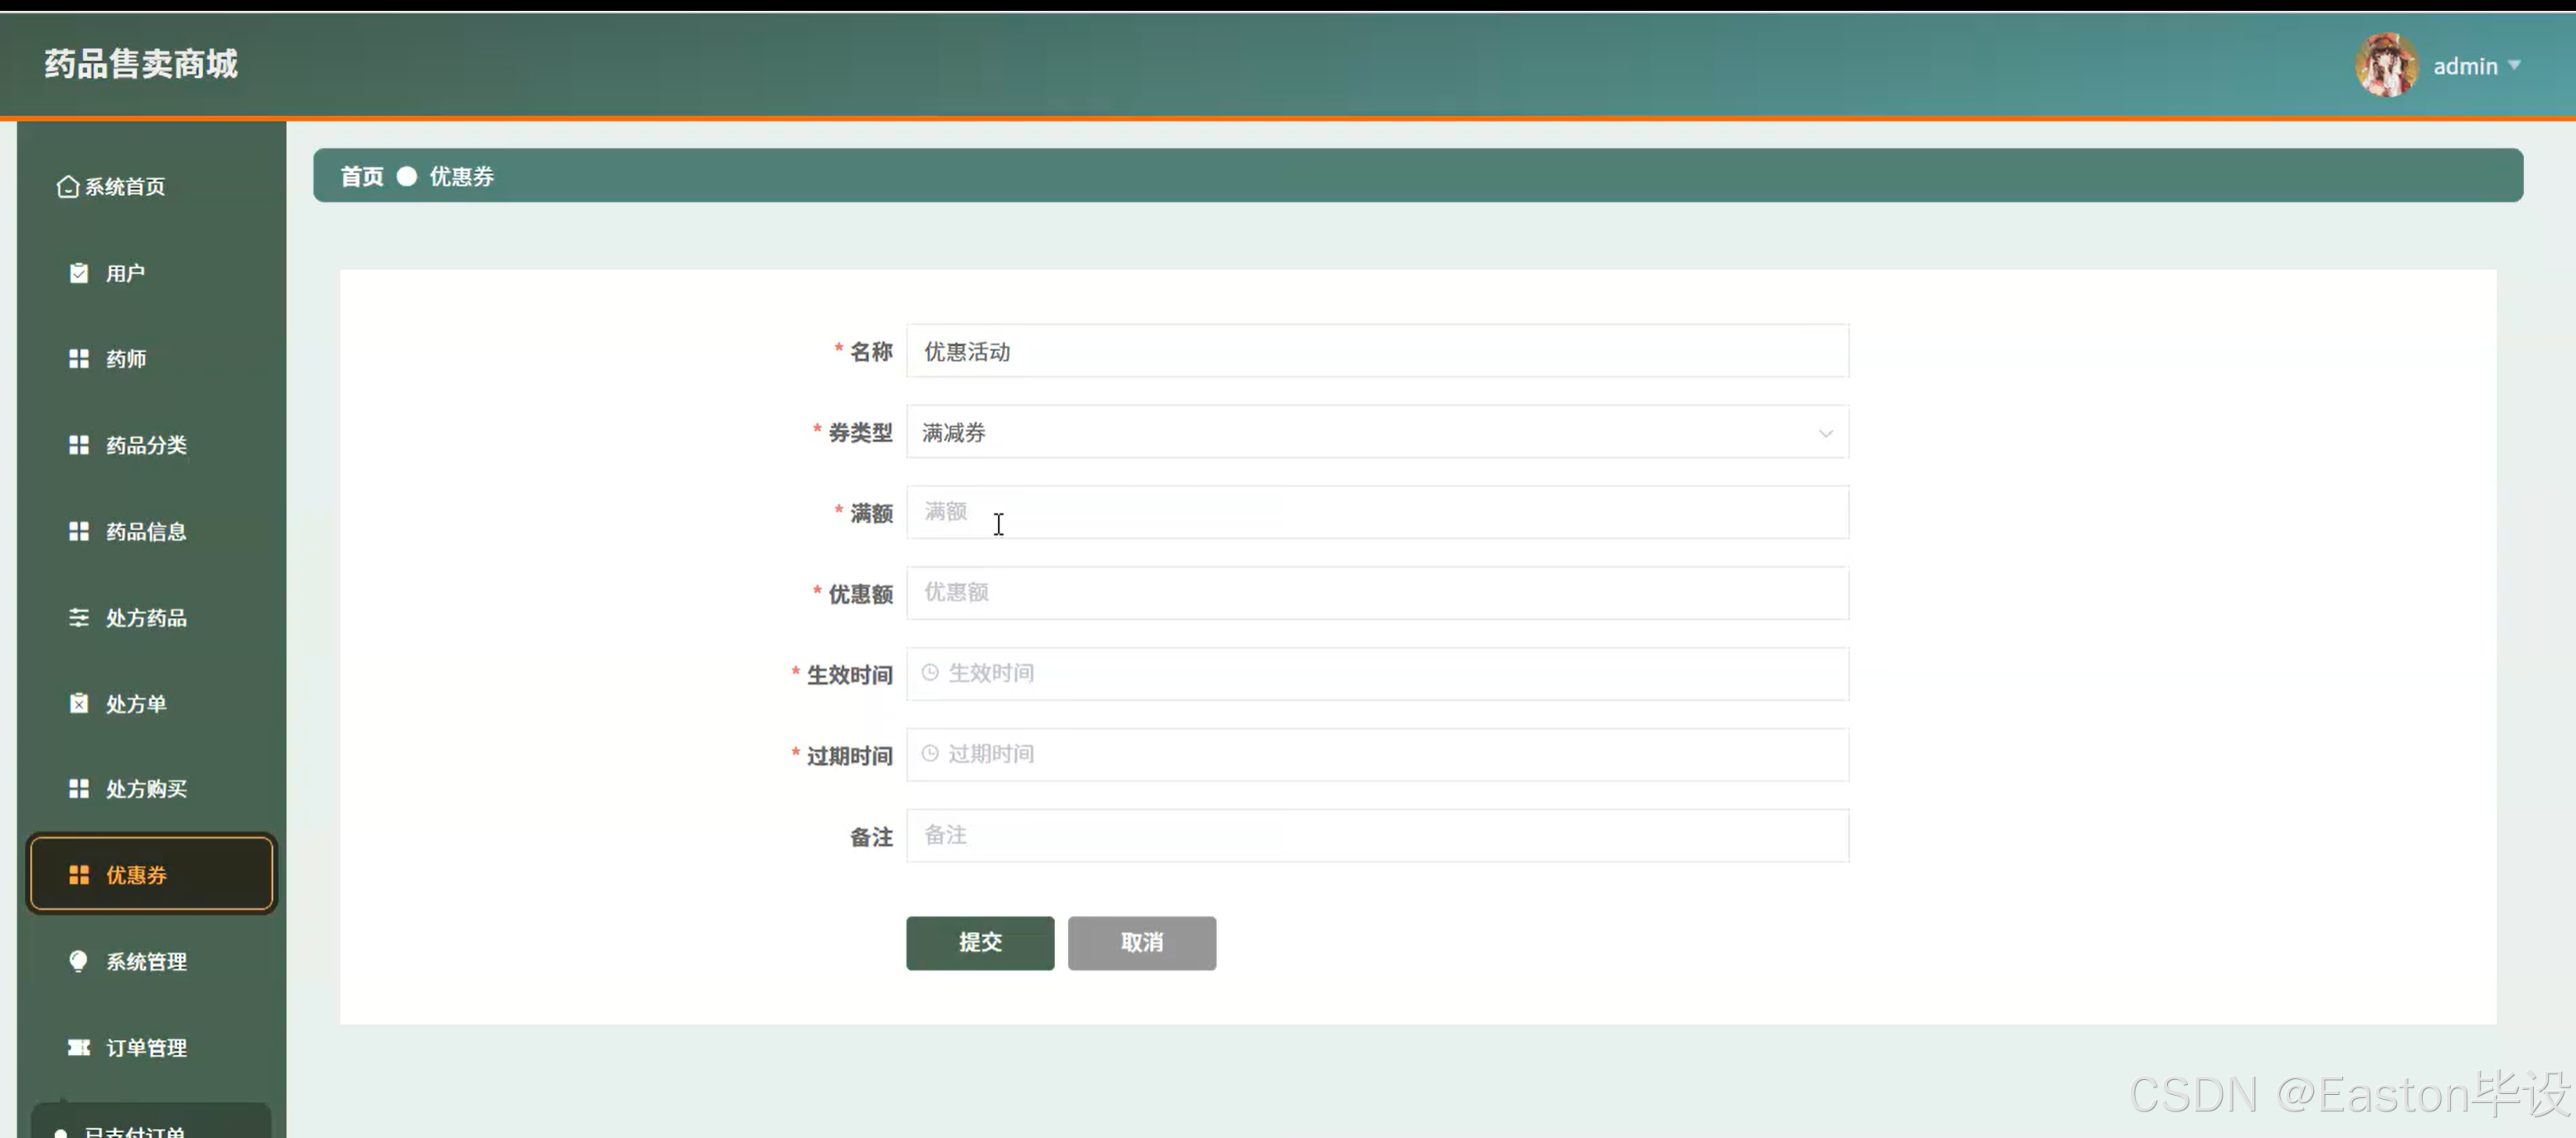This screenshot has width=2576, height=1138.
Task: Open the 生效时间 date picker field
Action: 1377,673
